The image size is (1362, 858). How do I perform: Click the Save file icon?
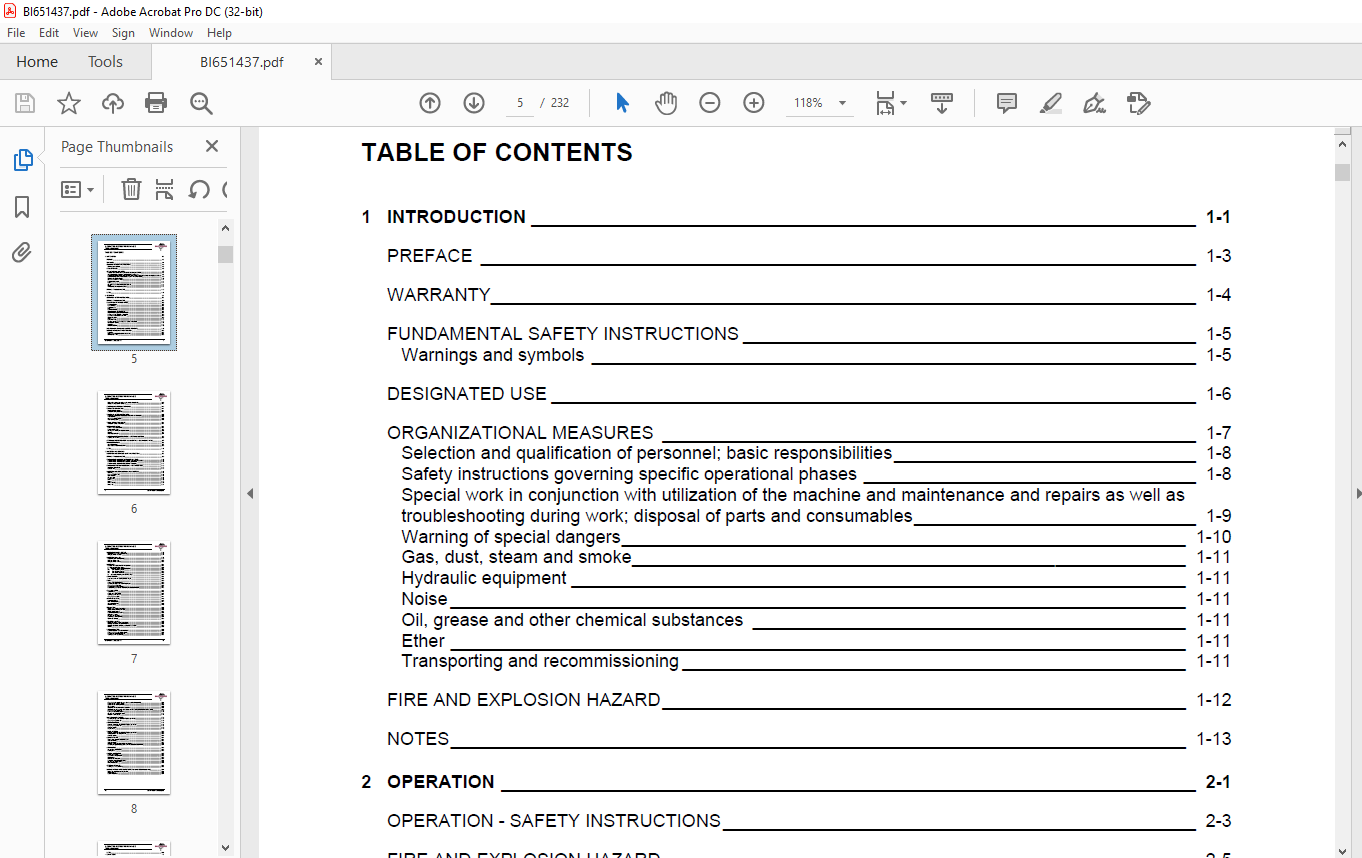click(25, 103)
